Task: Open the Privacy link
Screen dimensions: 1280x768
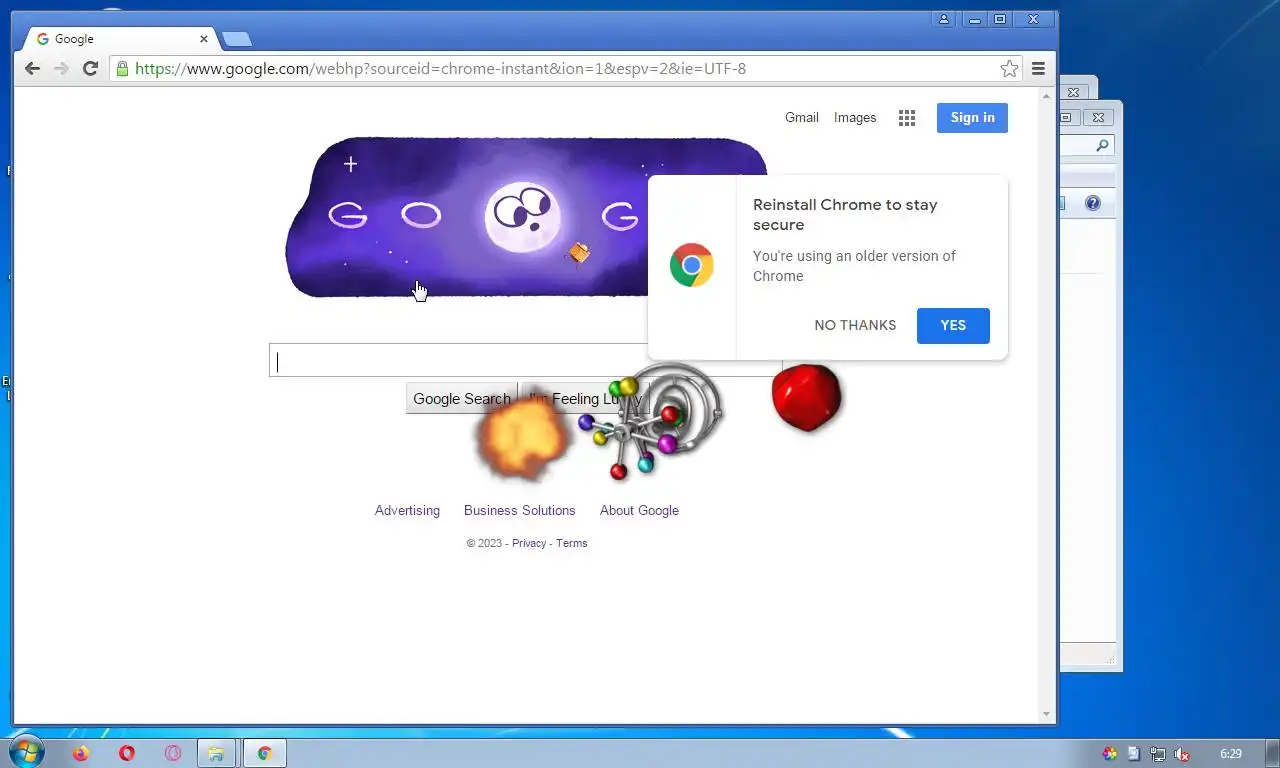Action: click(x=529, y=543)
